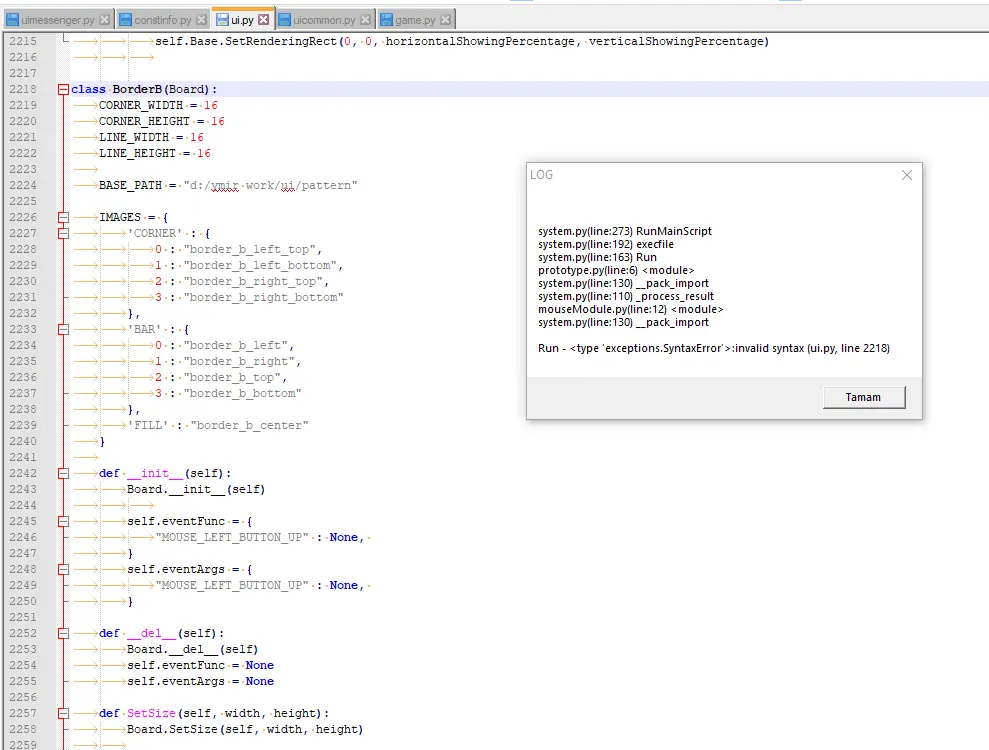
Task: Click the LINE_WIDTH = 16 line
Action: click(151, 138)
